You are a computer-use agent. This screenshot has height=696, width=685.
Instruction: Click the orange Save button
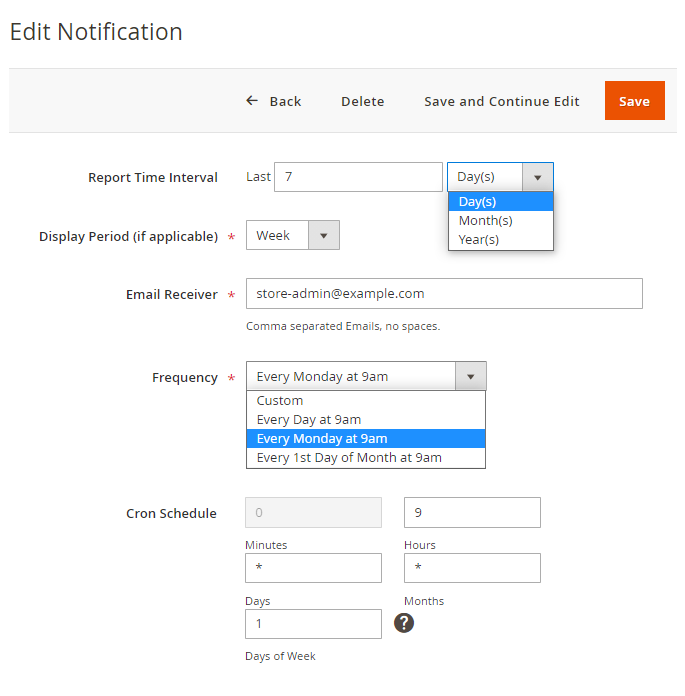(634, 101)
